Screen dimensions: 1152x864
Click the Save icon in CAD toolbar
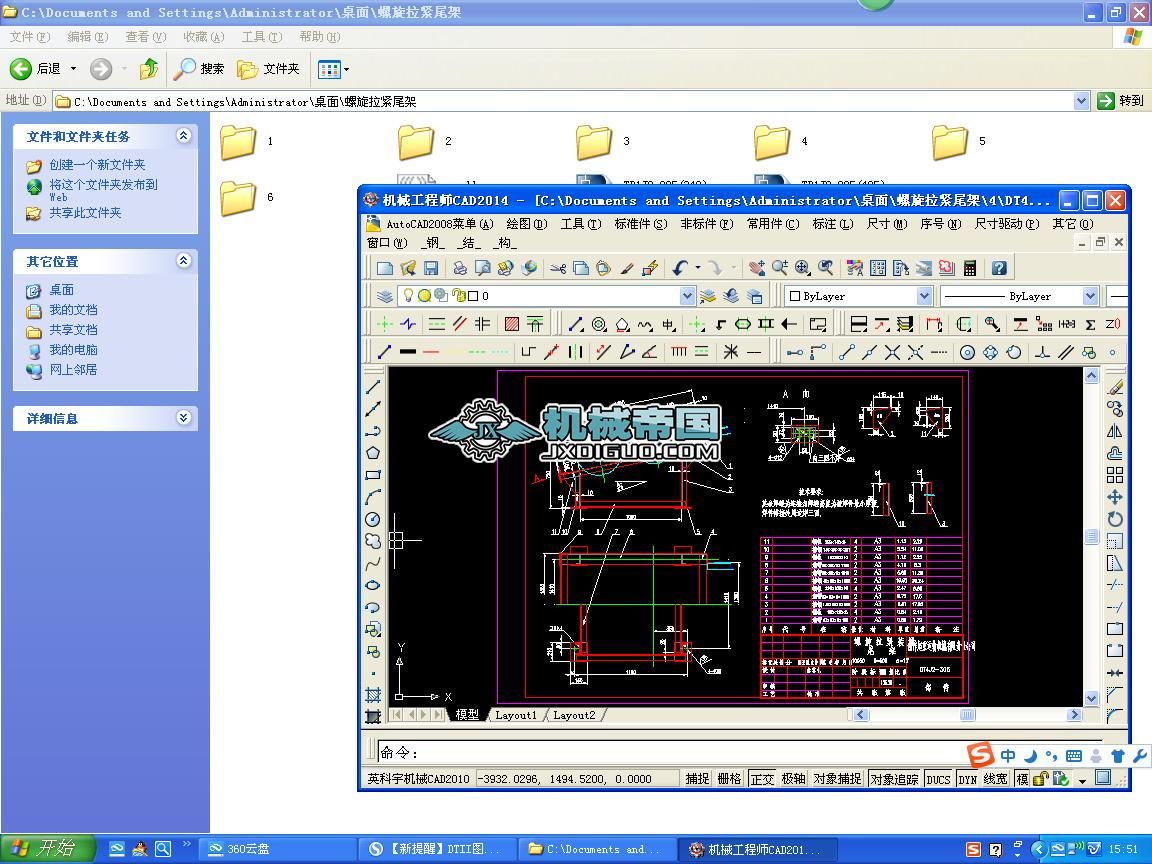tap(431, 268)
